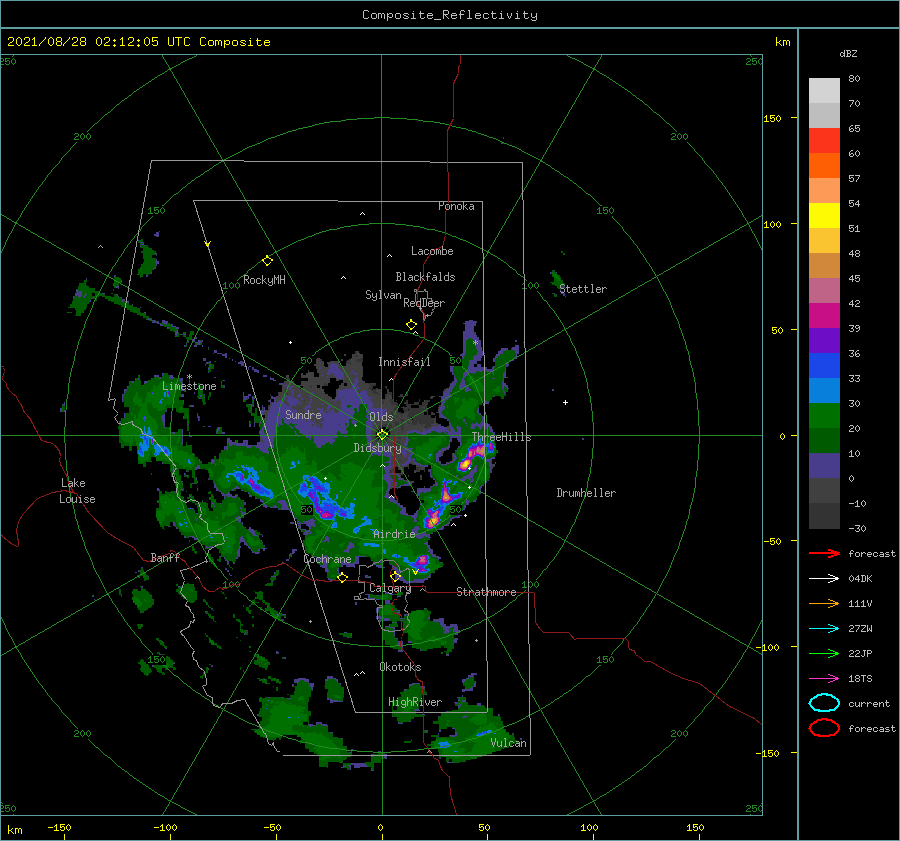Click yellow diamond marker below RedDeer
The width and height of the screenshot is (900, 841).
[x=411, y=325]
